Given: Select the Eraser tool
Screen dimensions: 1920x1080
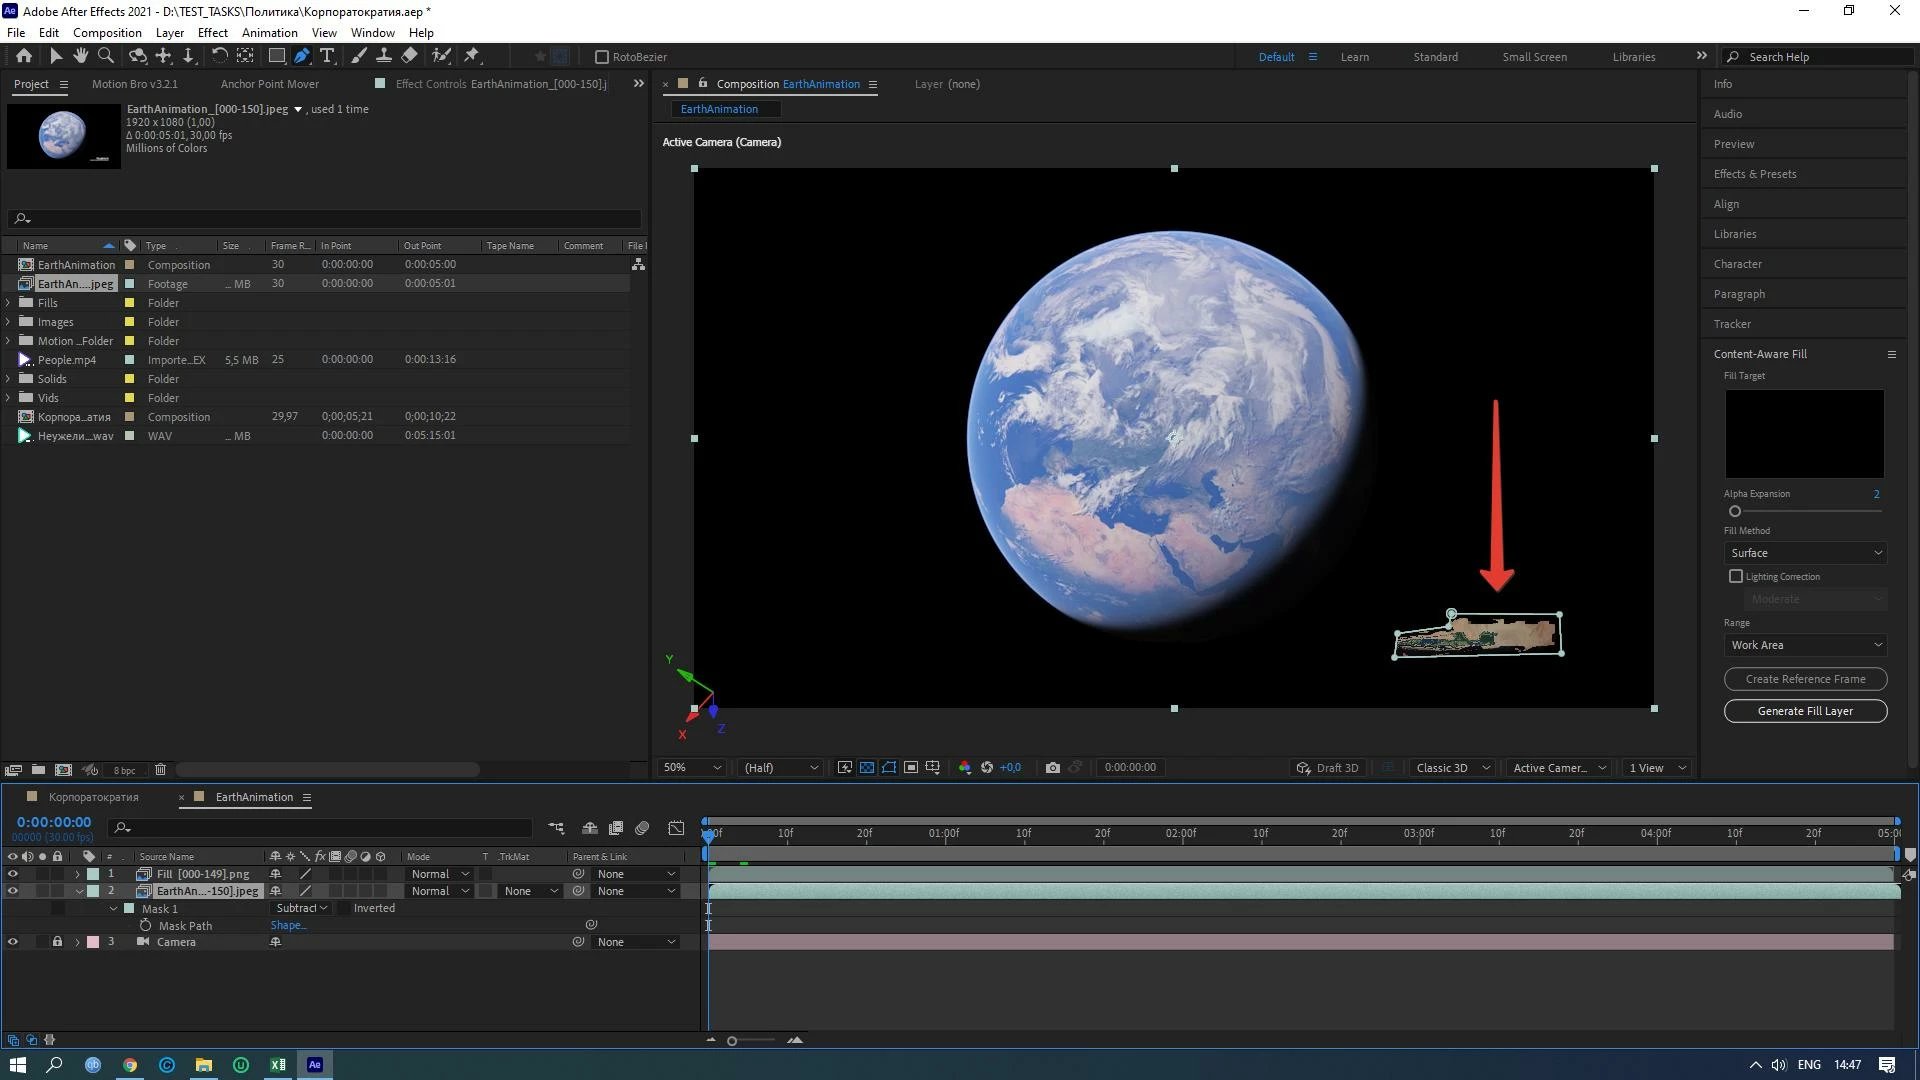Looking at the screenshot, I should [410, 57].
